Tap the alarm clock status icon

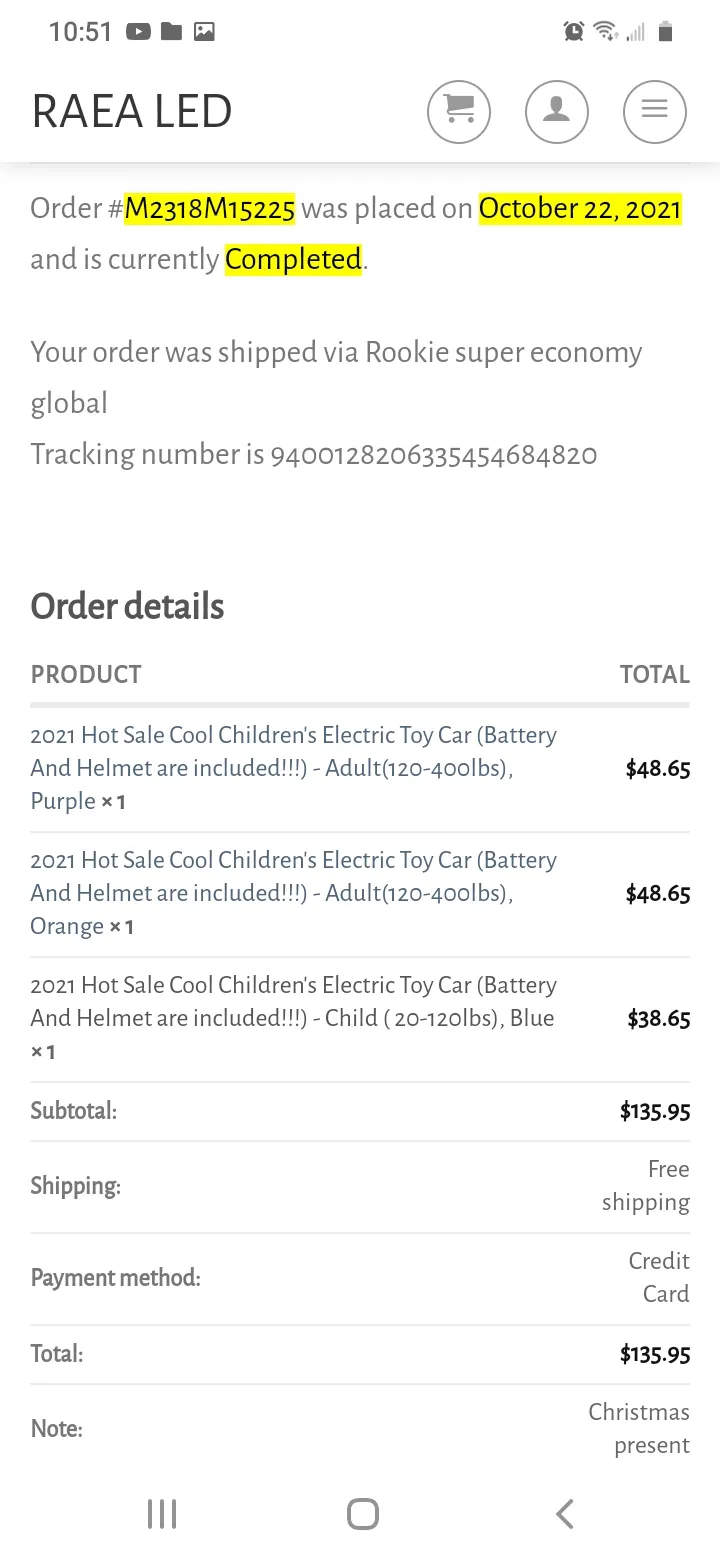point(574,32)
